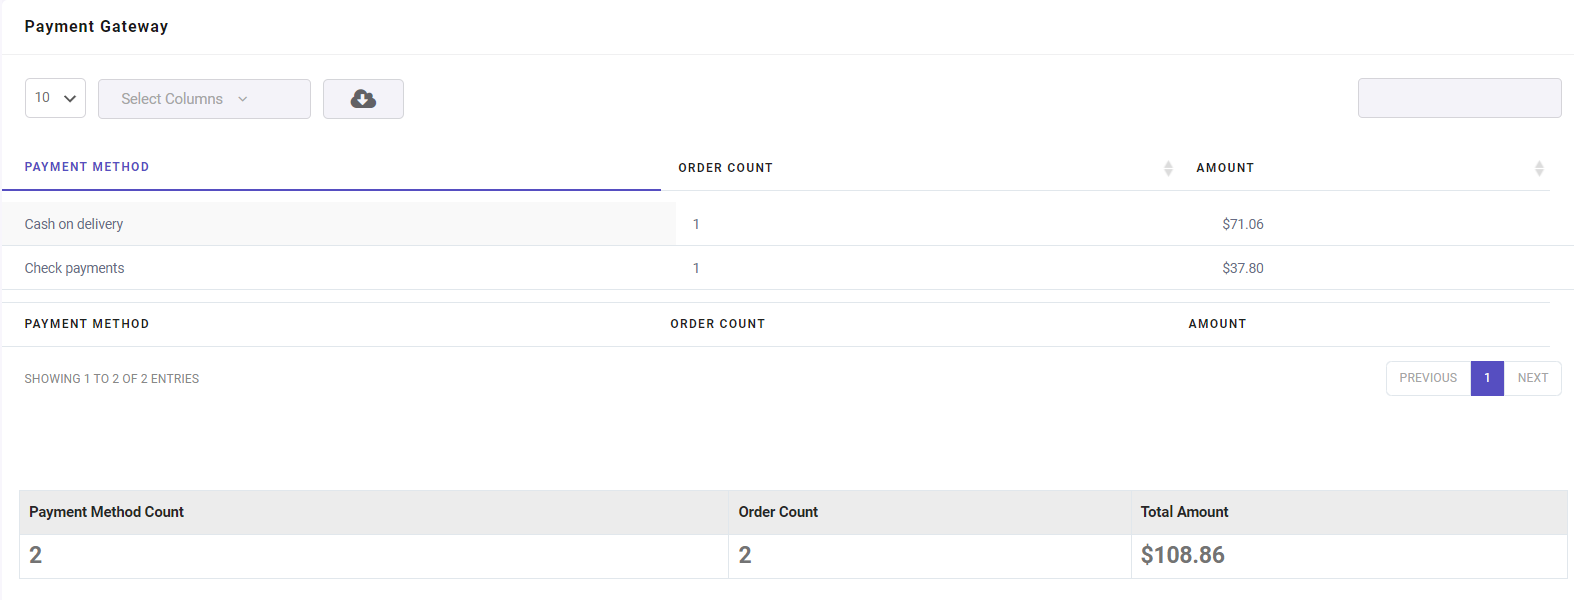Click the chevron in Select Columns
1574x600 pixels.
click(x=243, y=99)
